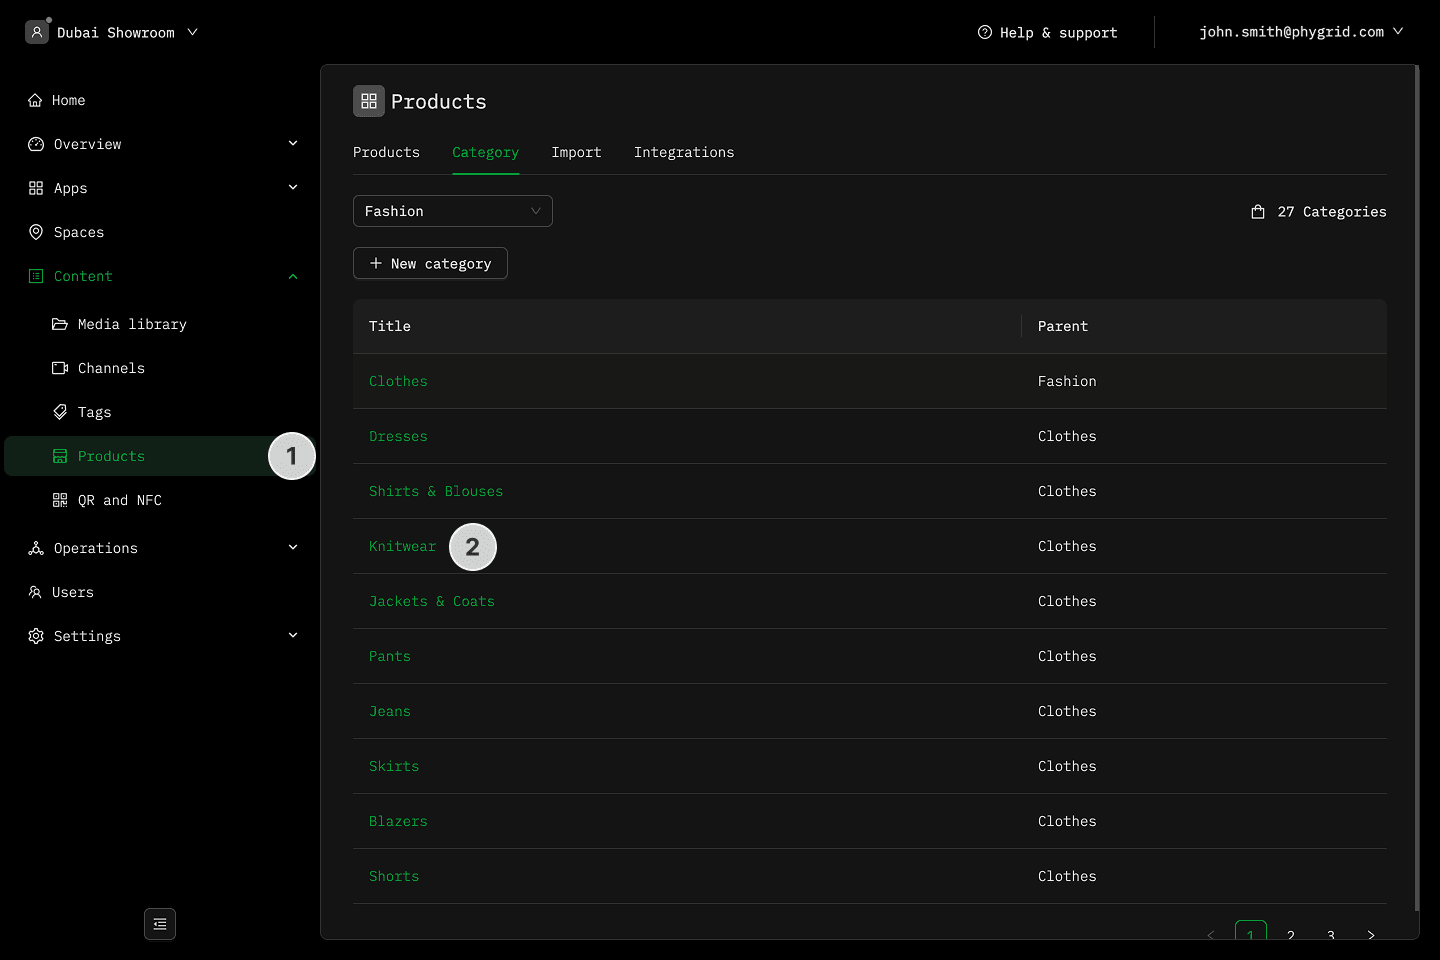This screenshot has width=1440, height=960.
Task: Click the Channels icon in sidebar
Action: 60,368
